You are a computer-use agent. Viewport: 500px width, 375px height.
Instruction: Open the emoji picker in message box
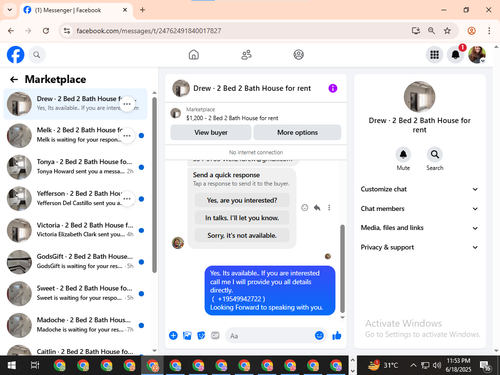(x=319, y=335)
